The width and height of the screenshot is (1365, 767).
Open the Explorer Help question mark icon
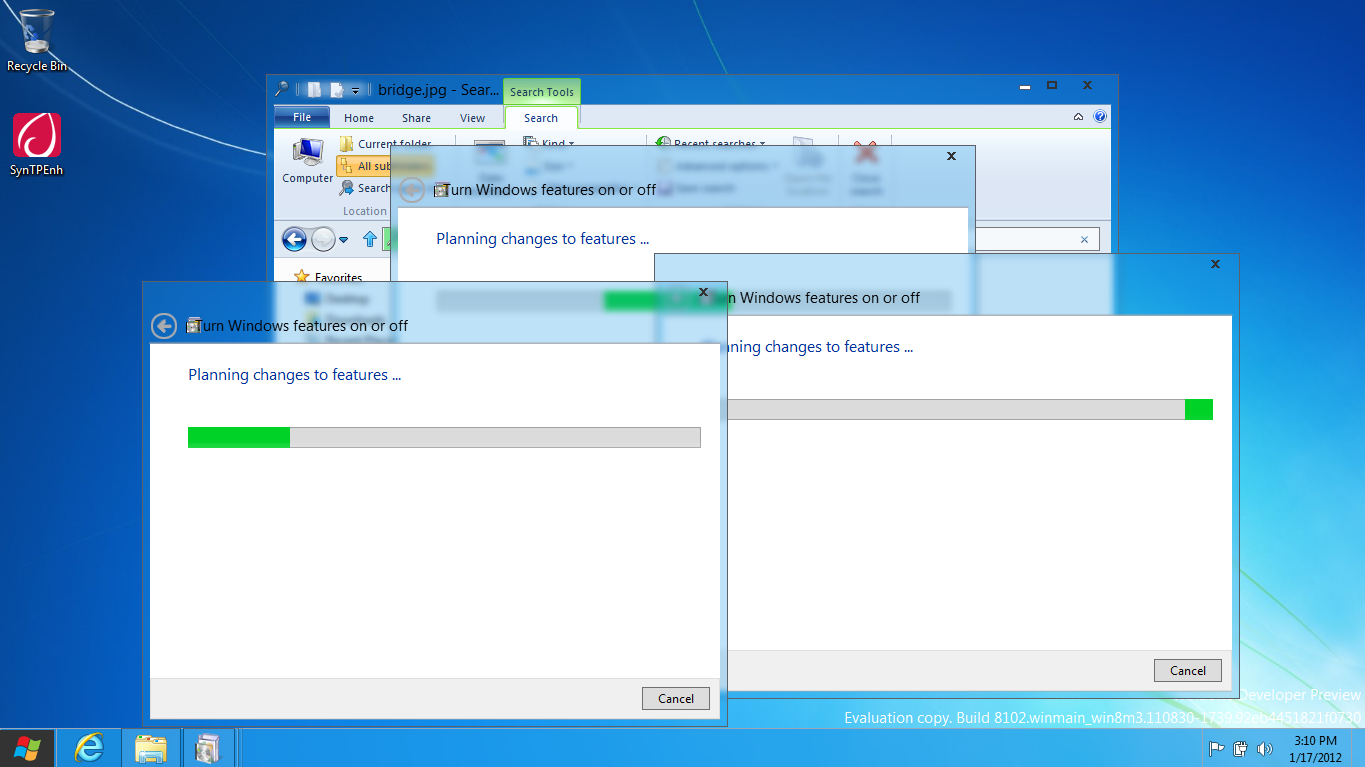point(1100,117)
